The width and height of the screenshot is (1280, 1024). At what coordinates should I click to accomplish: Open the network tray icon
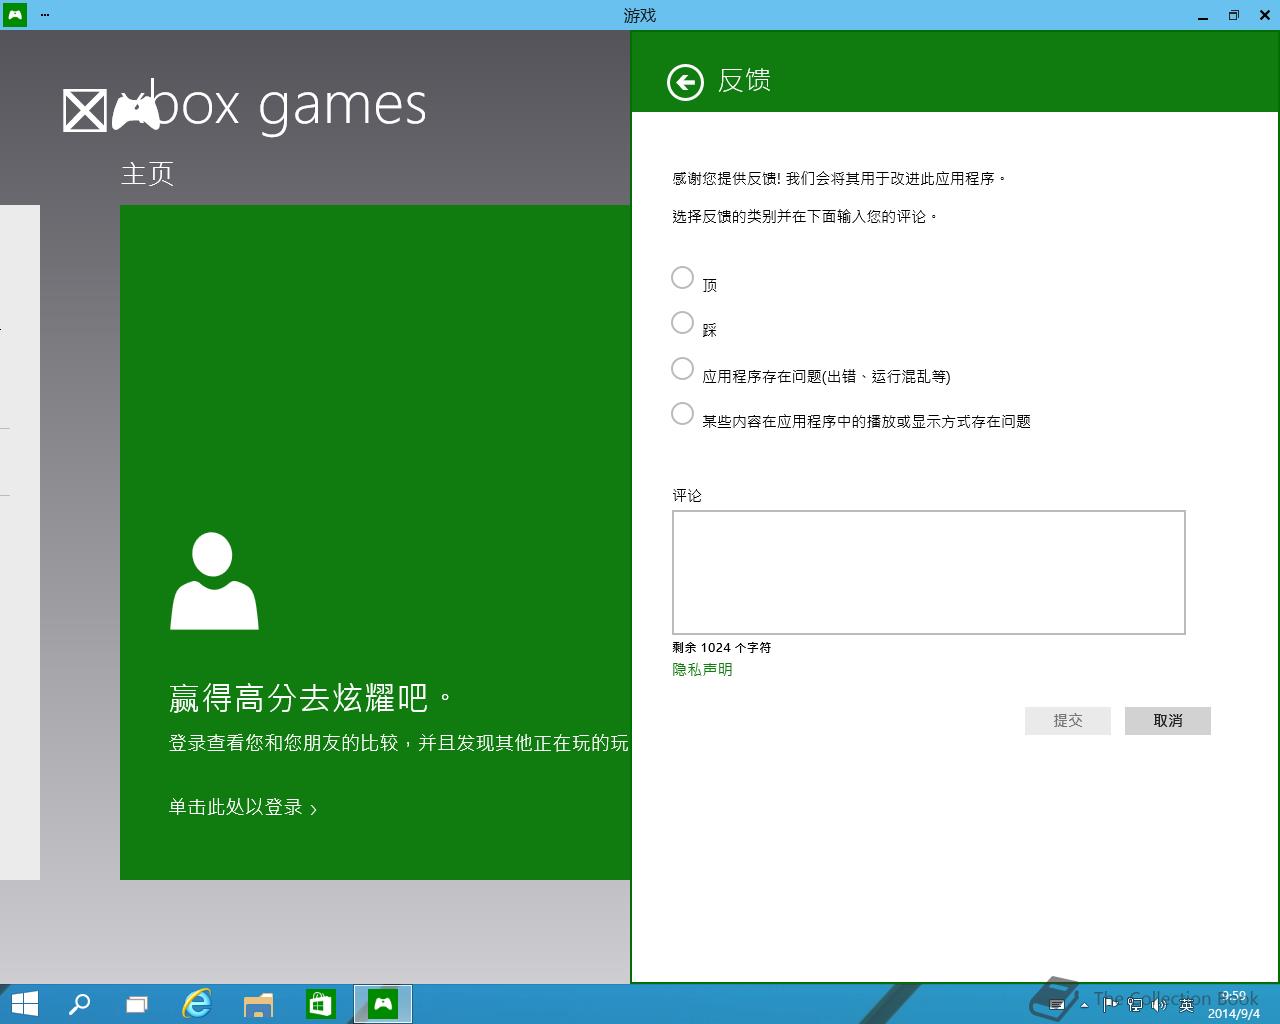click(1135, 1004)
